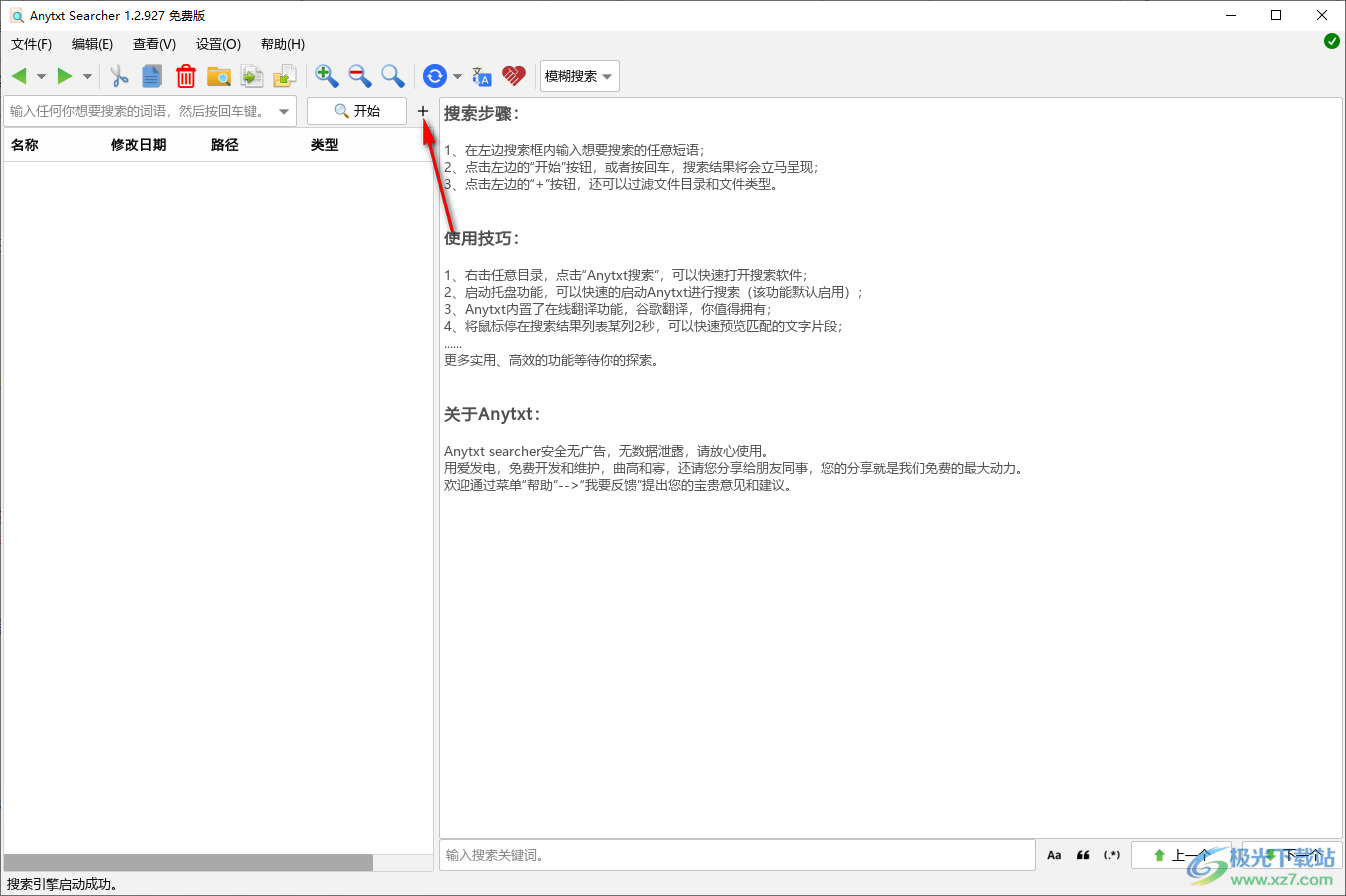Click the 下一个 next match button

[1292, 855]
